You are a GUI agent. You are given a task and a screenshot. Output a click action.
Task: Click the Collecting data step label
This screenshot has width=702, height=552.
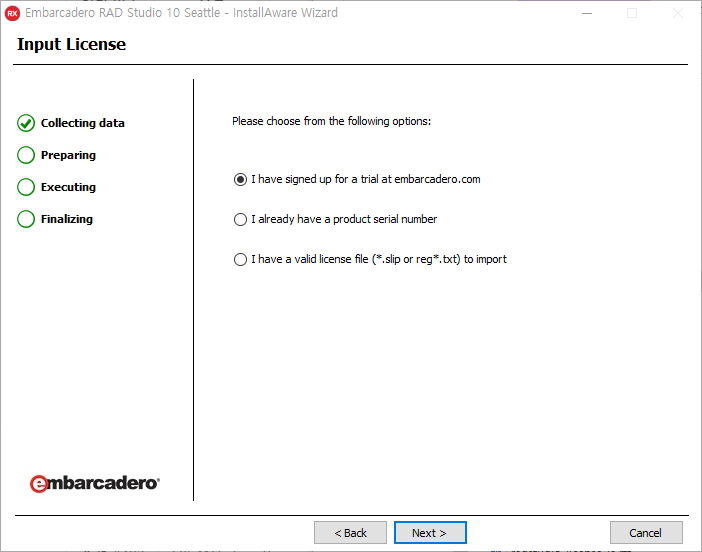pos(83,123)
